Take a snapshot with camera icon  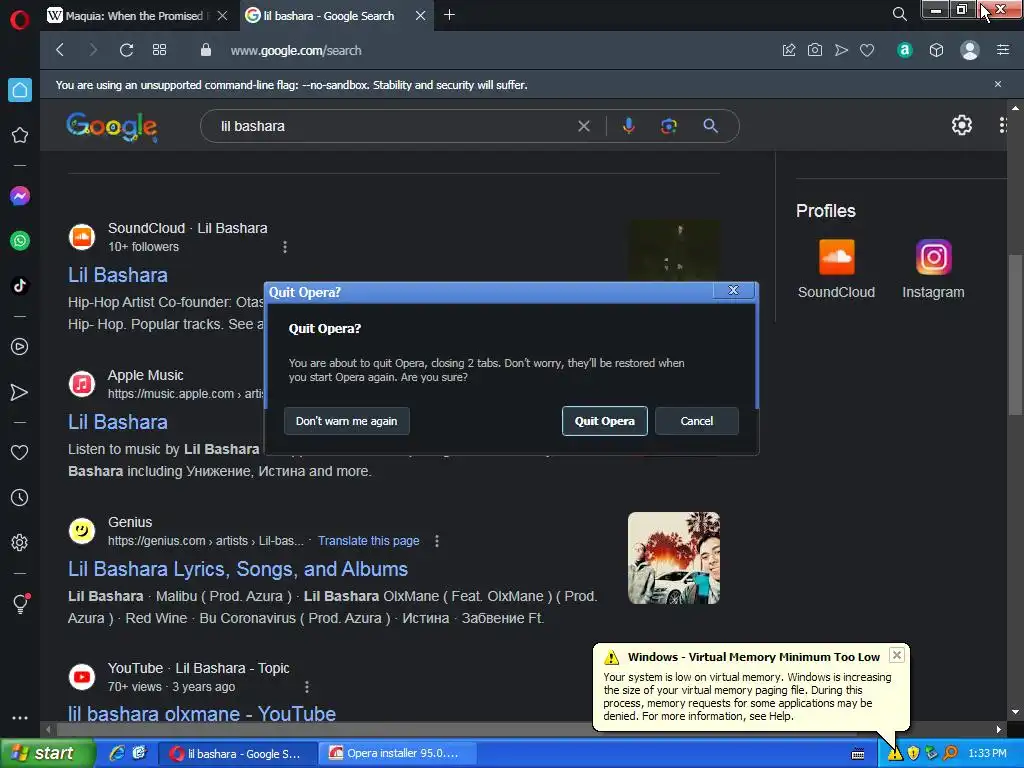(x=815, y=50)
